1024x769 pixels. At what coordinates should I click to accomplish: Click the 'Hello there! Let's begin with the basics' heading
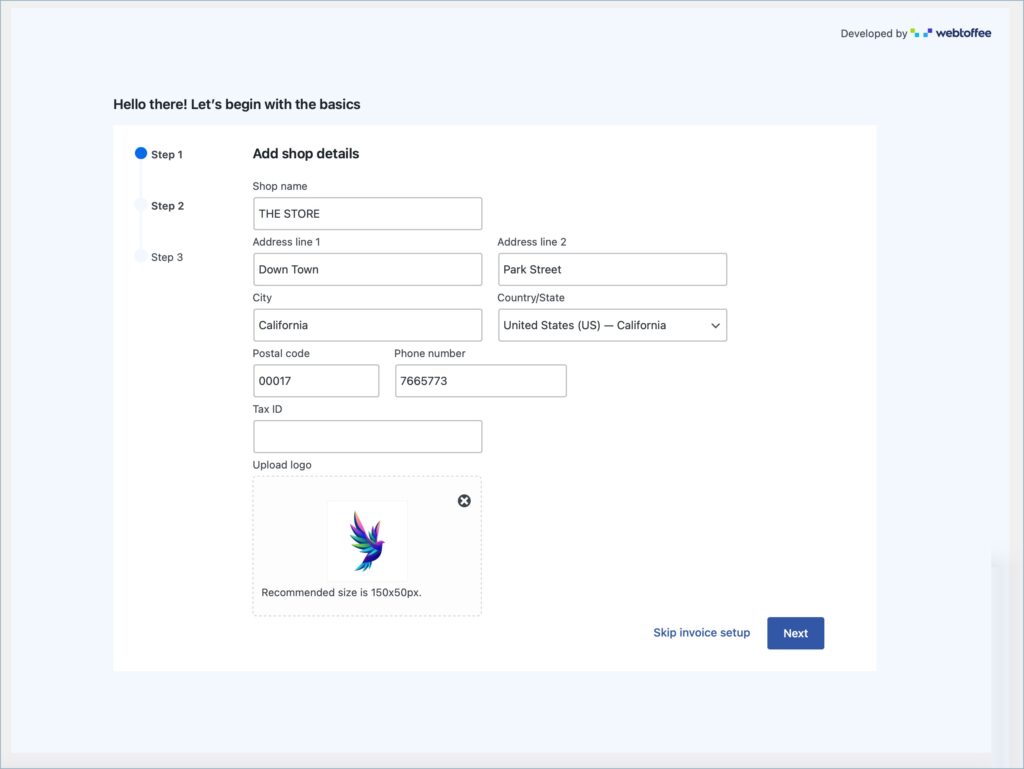coord(236,104)
